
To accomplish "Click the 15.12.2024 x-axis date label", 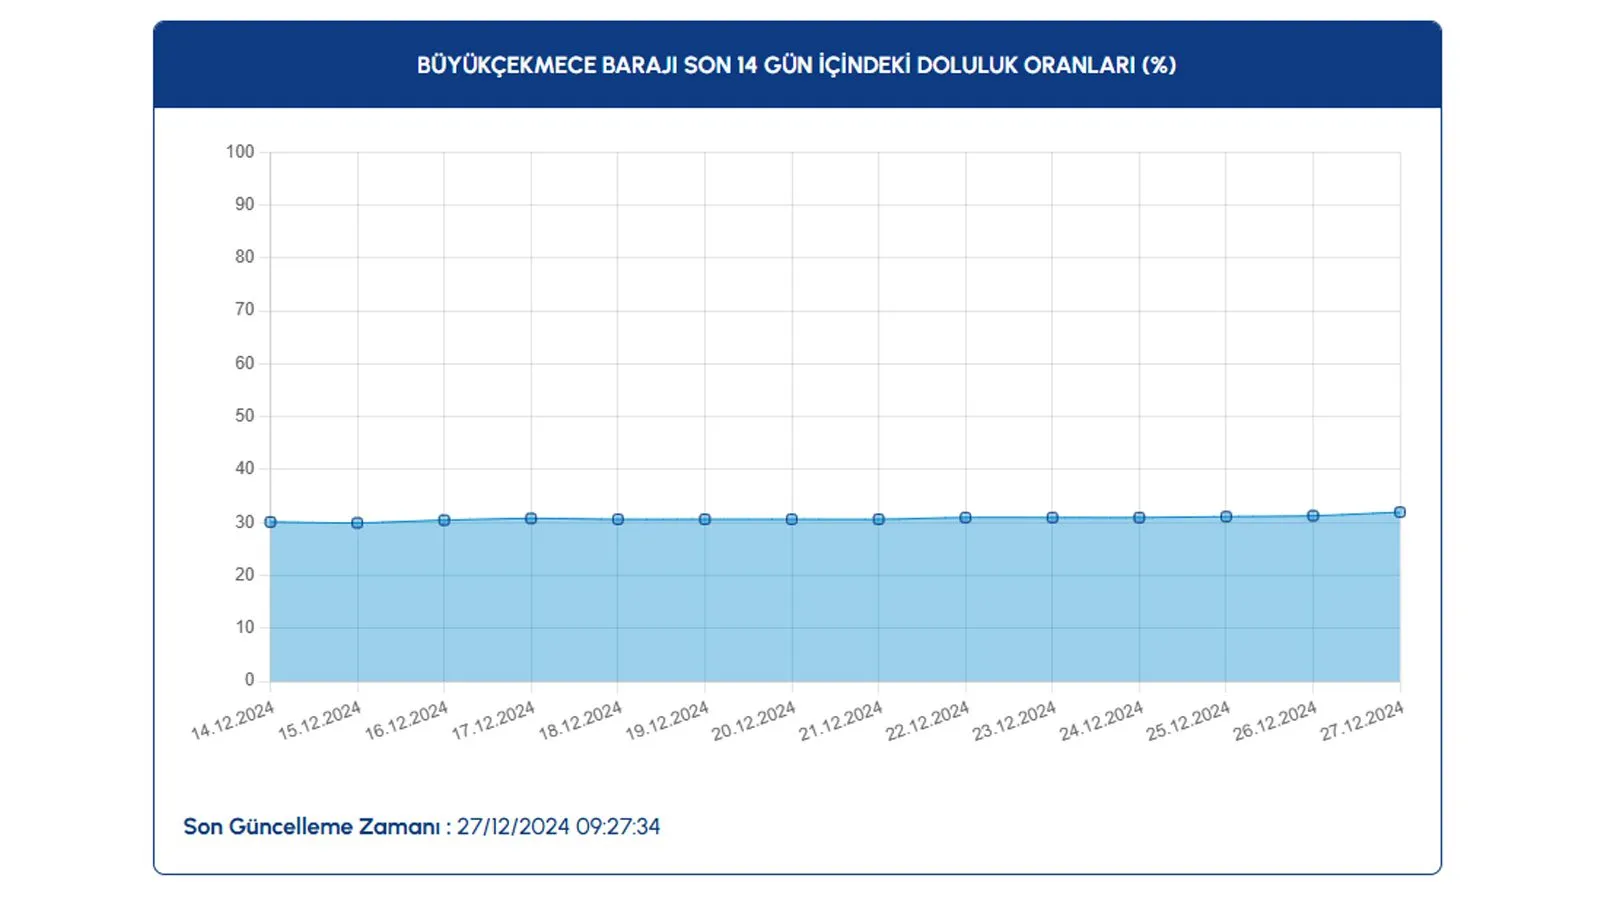I will [319, 721].
